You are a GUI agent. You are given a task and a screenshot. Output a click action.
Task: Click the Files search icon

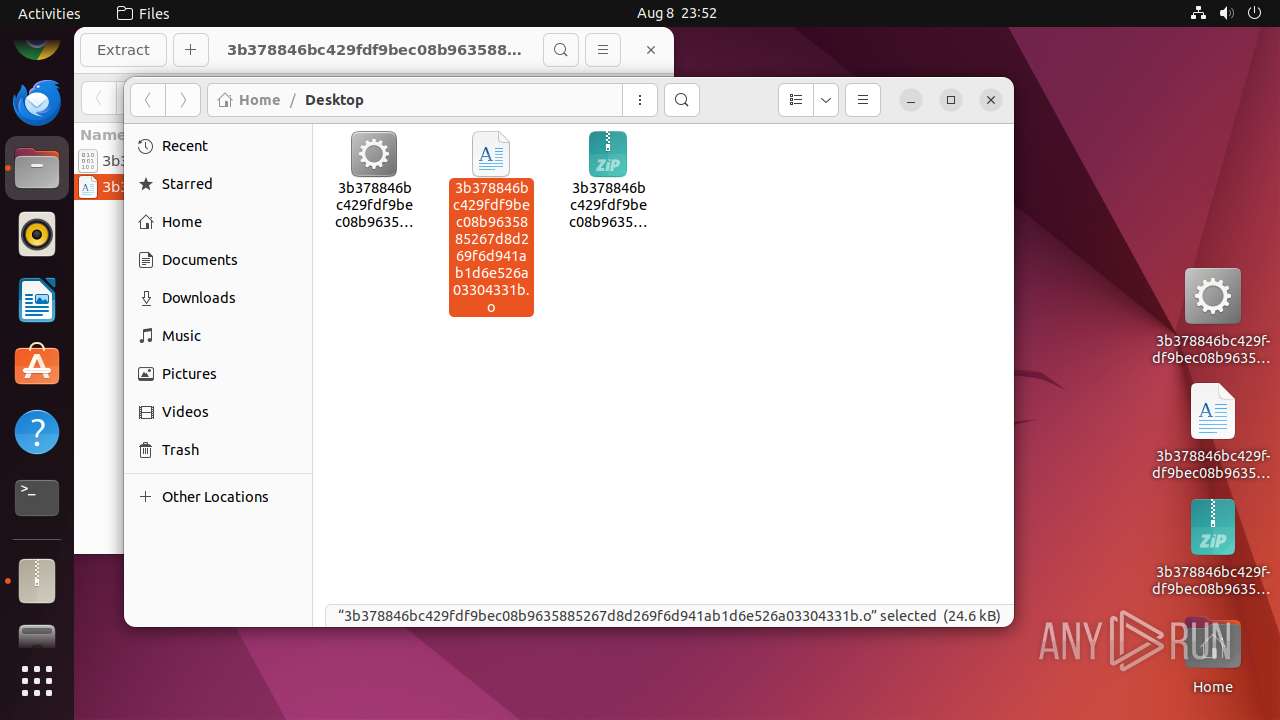(x=682, y=100)
